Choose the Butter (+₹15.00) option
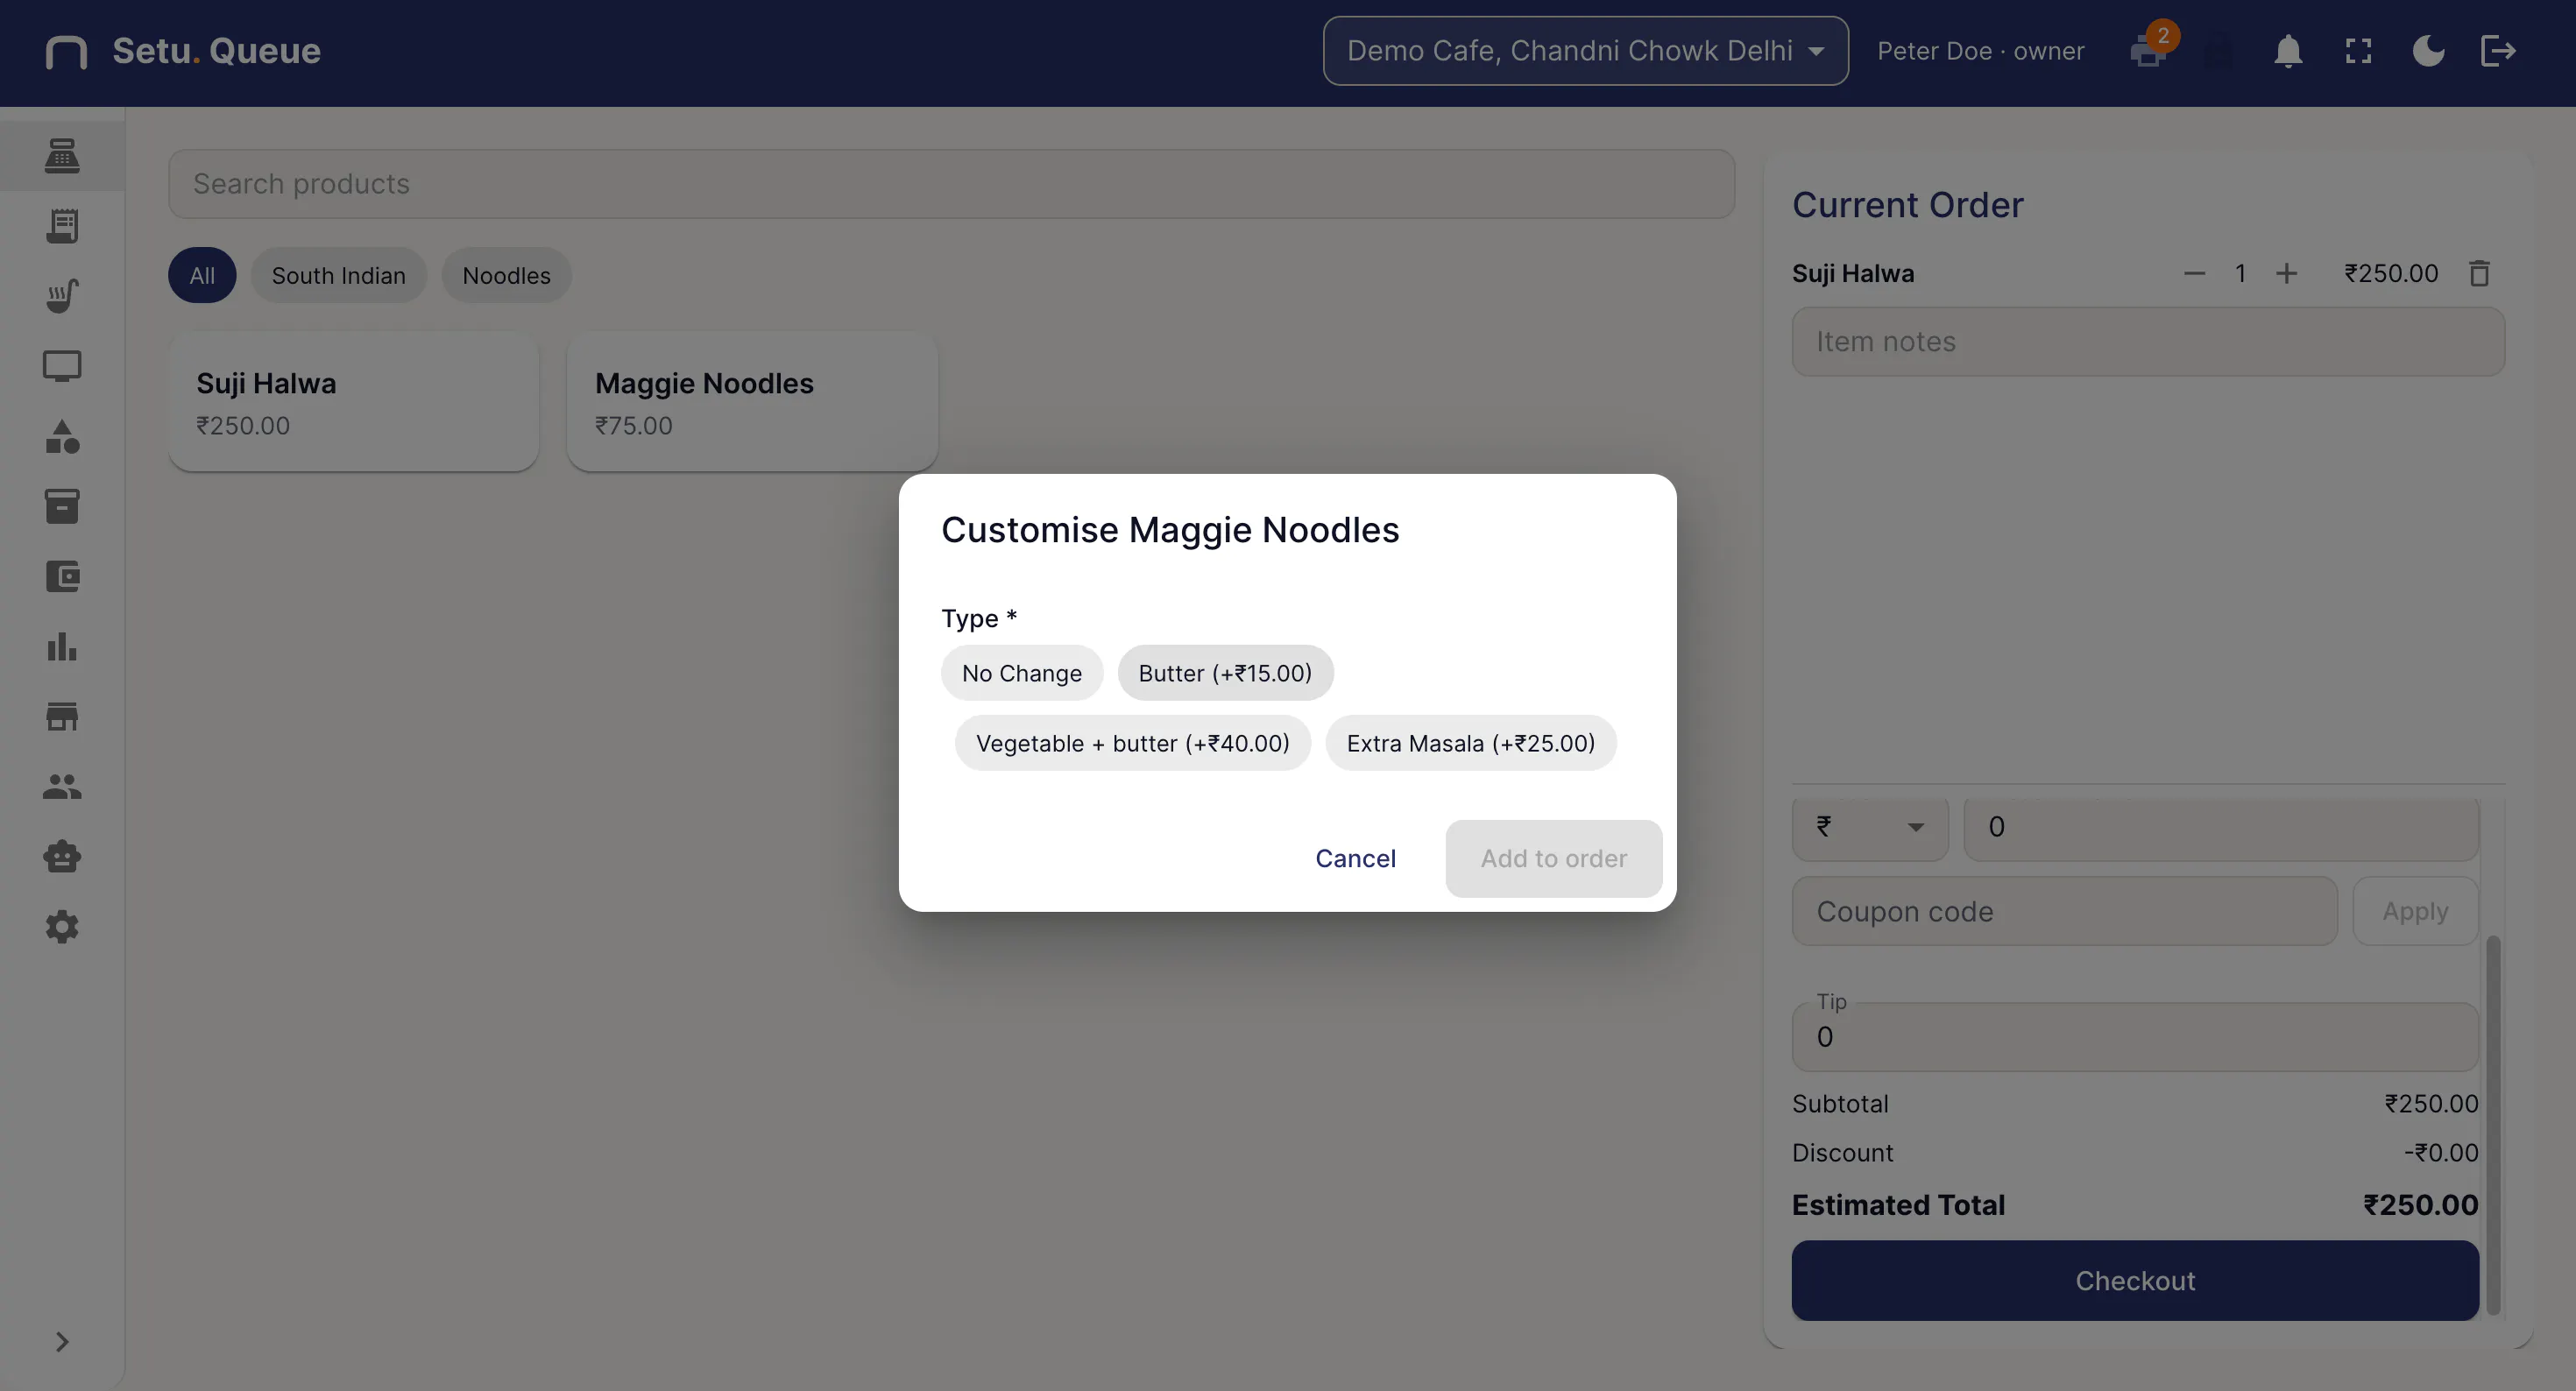Image resolution: width=2576 pixels, height=1391 pixels. (1225, 673)
